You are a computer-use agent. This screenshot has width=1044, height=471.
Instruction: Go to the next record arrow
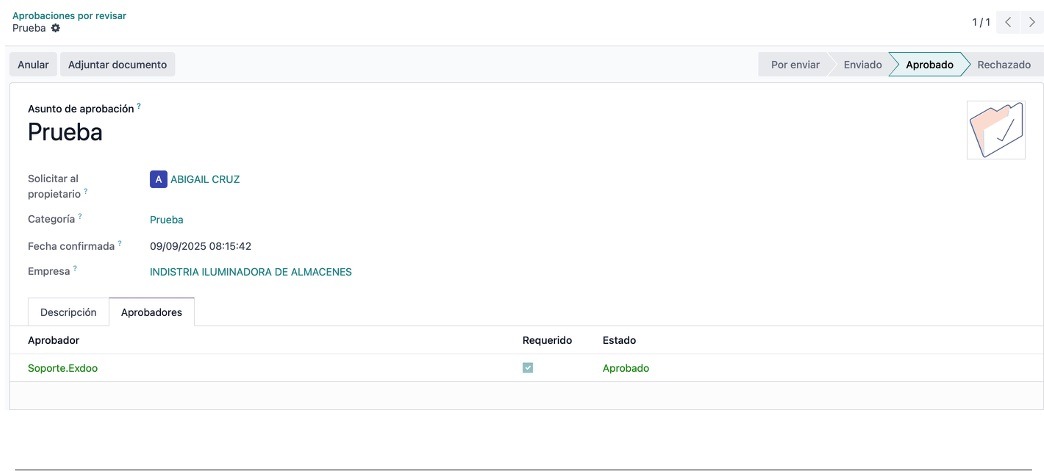(1032, 22)
